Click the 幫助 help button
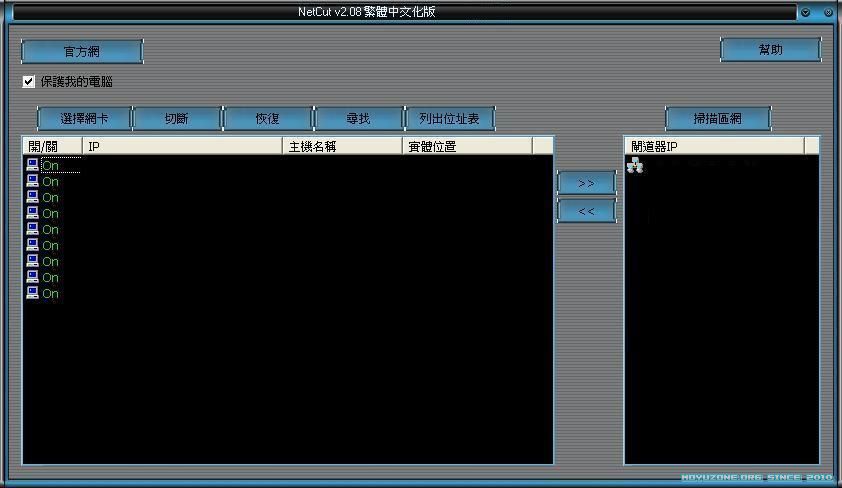Viewport: 842px width, 488px height. pos(771,49)
